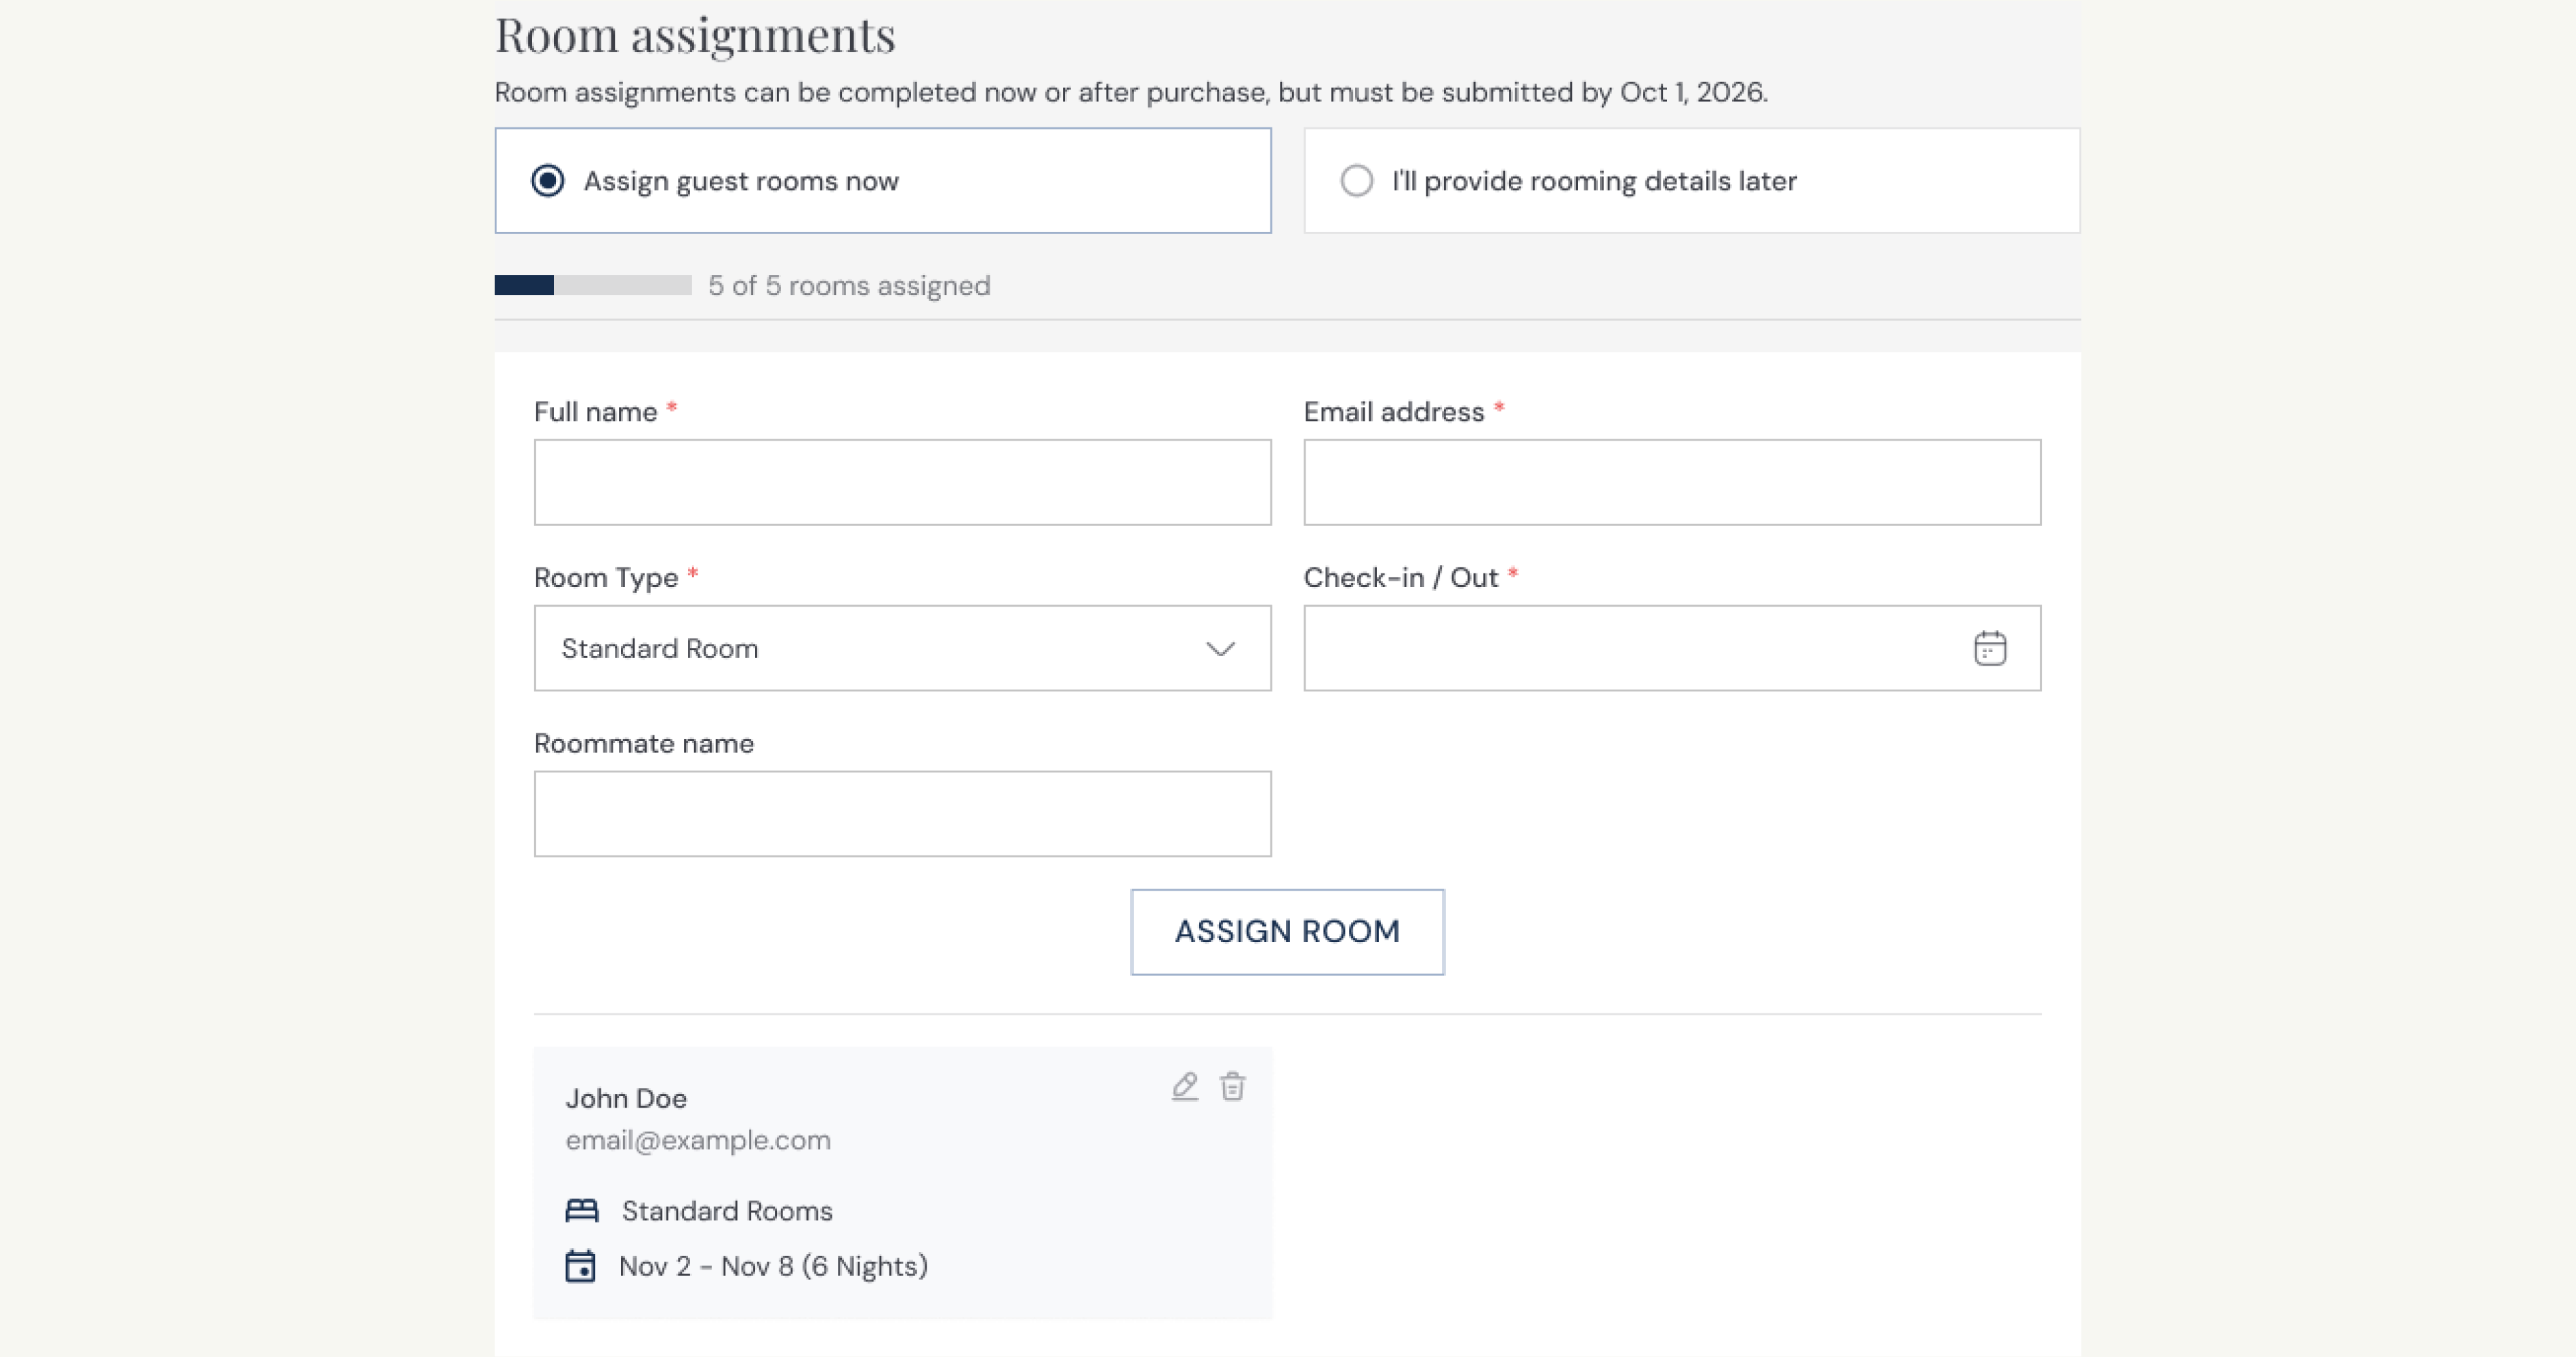Click the Check-in / Out date field
The height and width of the screenshot is (1357, 2576).
[x=1672, y=648]
